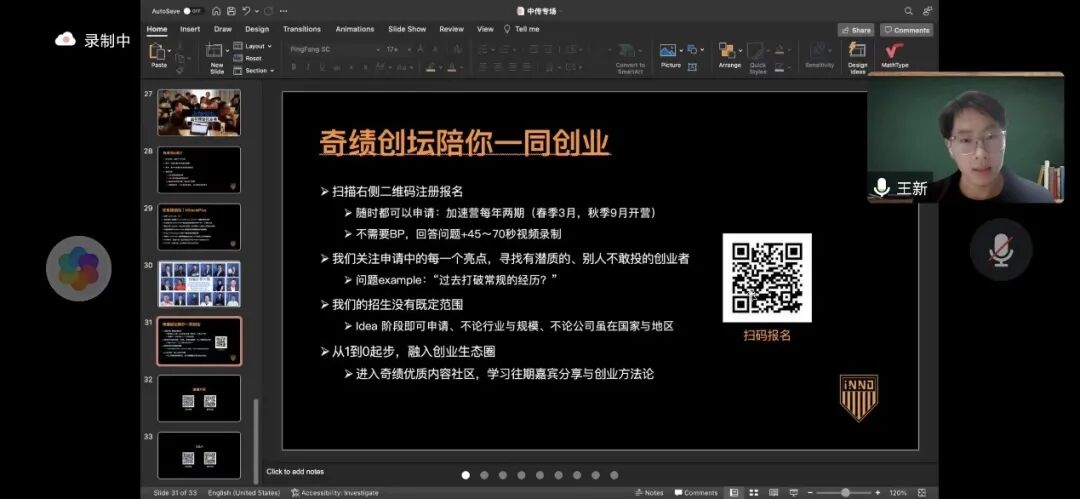
Task: Click the zoom slider handle
Action: pyautogui.click(x=845, y=493)
